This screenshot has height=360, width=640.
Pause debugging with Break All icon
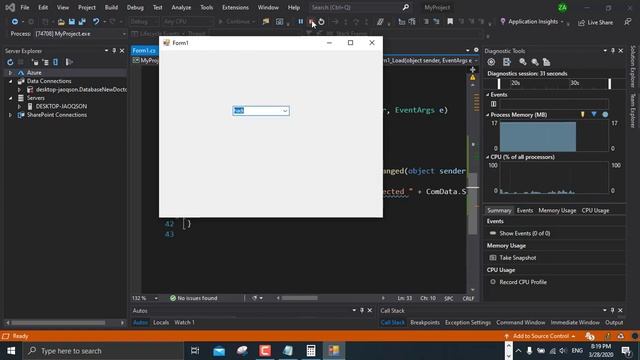pyautogui.click(x=300, y=22)
